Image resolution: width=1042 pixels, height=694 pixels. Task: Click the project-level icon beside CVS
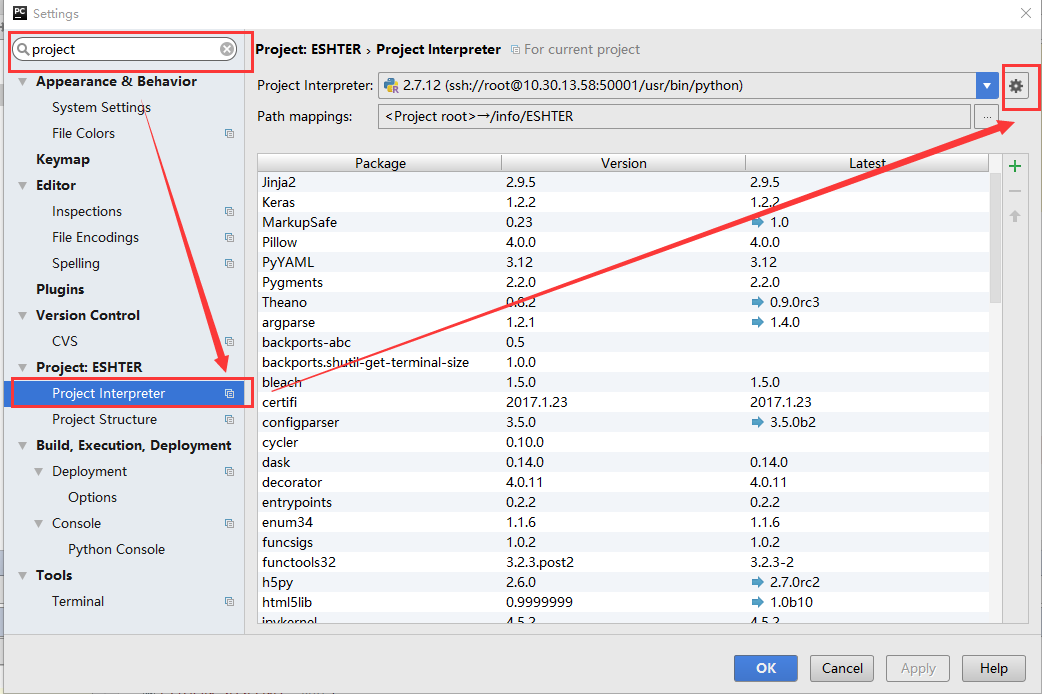229,341
